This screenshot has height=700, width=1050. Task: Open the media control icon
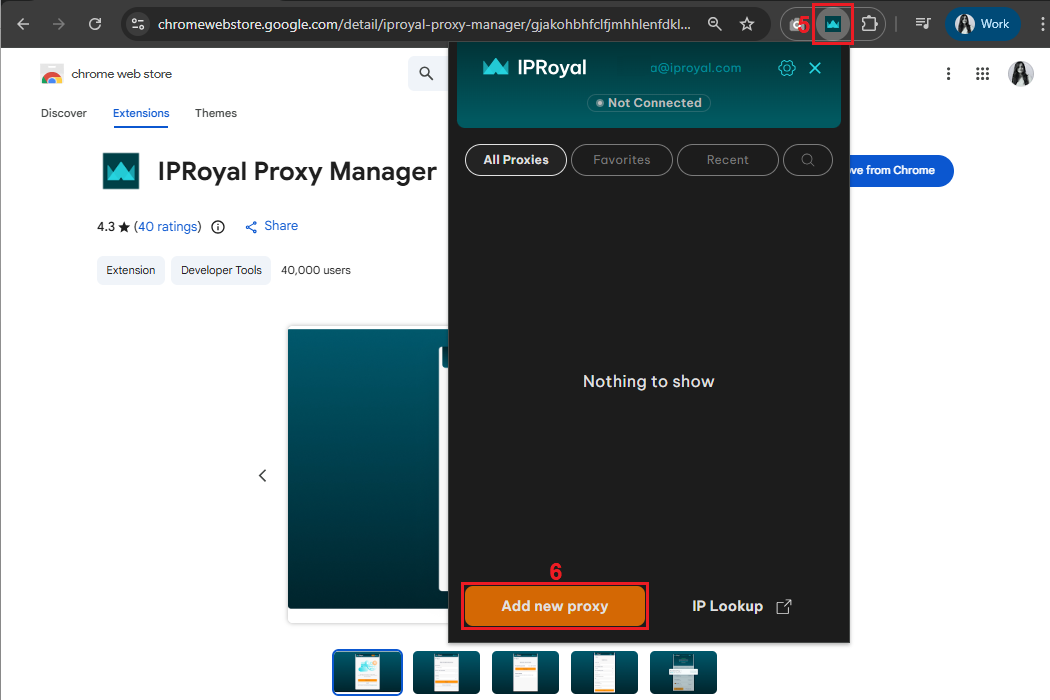(x=923, y=24)
